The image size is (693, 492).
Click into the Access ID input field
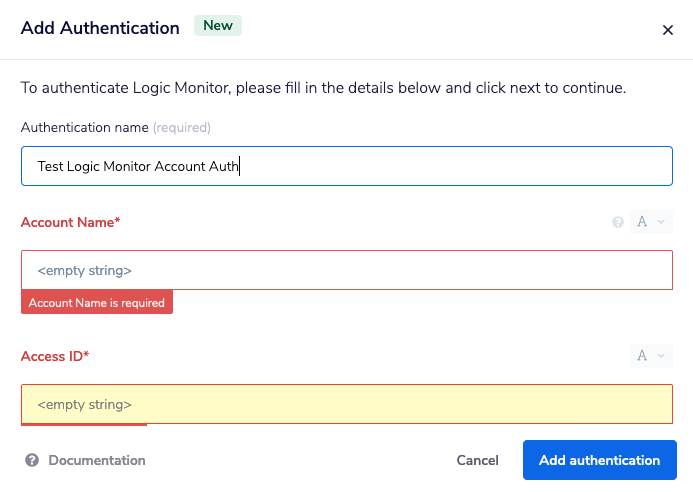click(346, 404)
